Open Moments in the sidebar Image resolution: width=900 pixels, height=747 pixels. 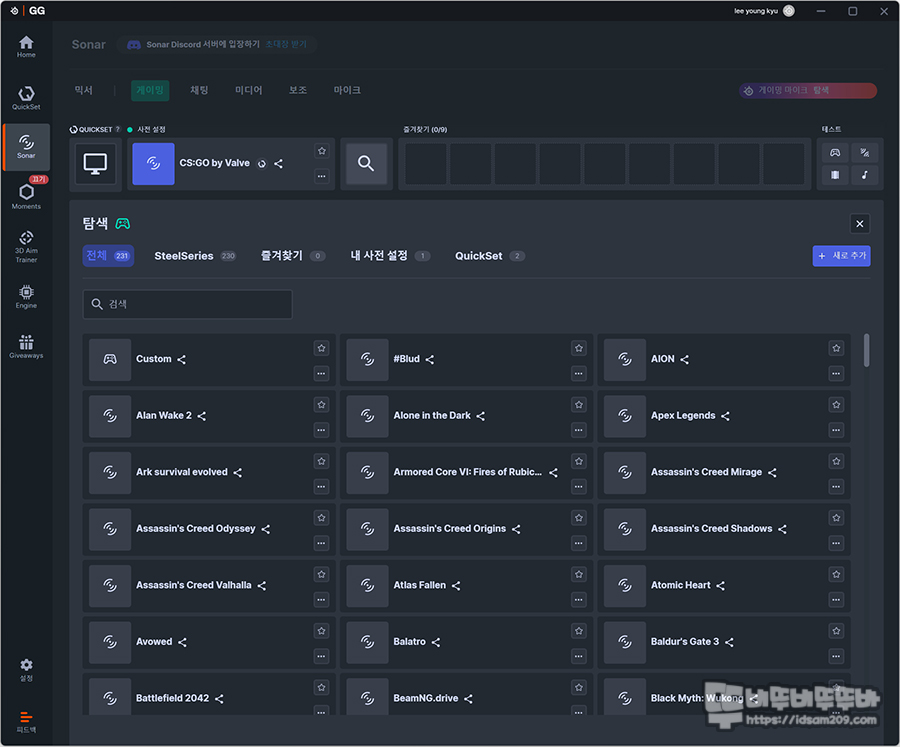click(26, 196)
